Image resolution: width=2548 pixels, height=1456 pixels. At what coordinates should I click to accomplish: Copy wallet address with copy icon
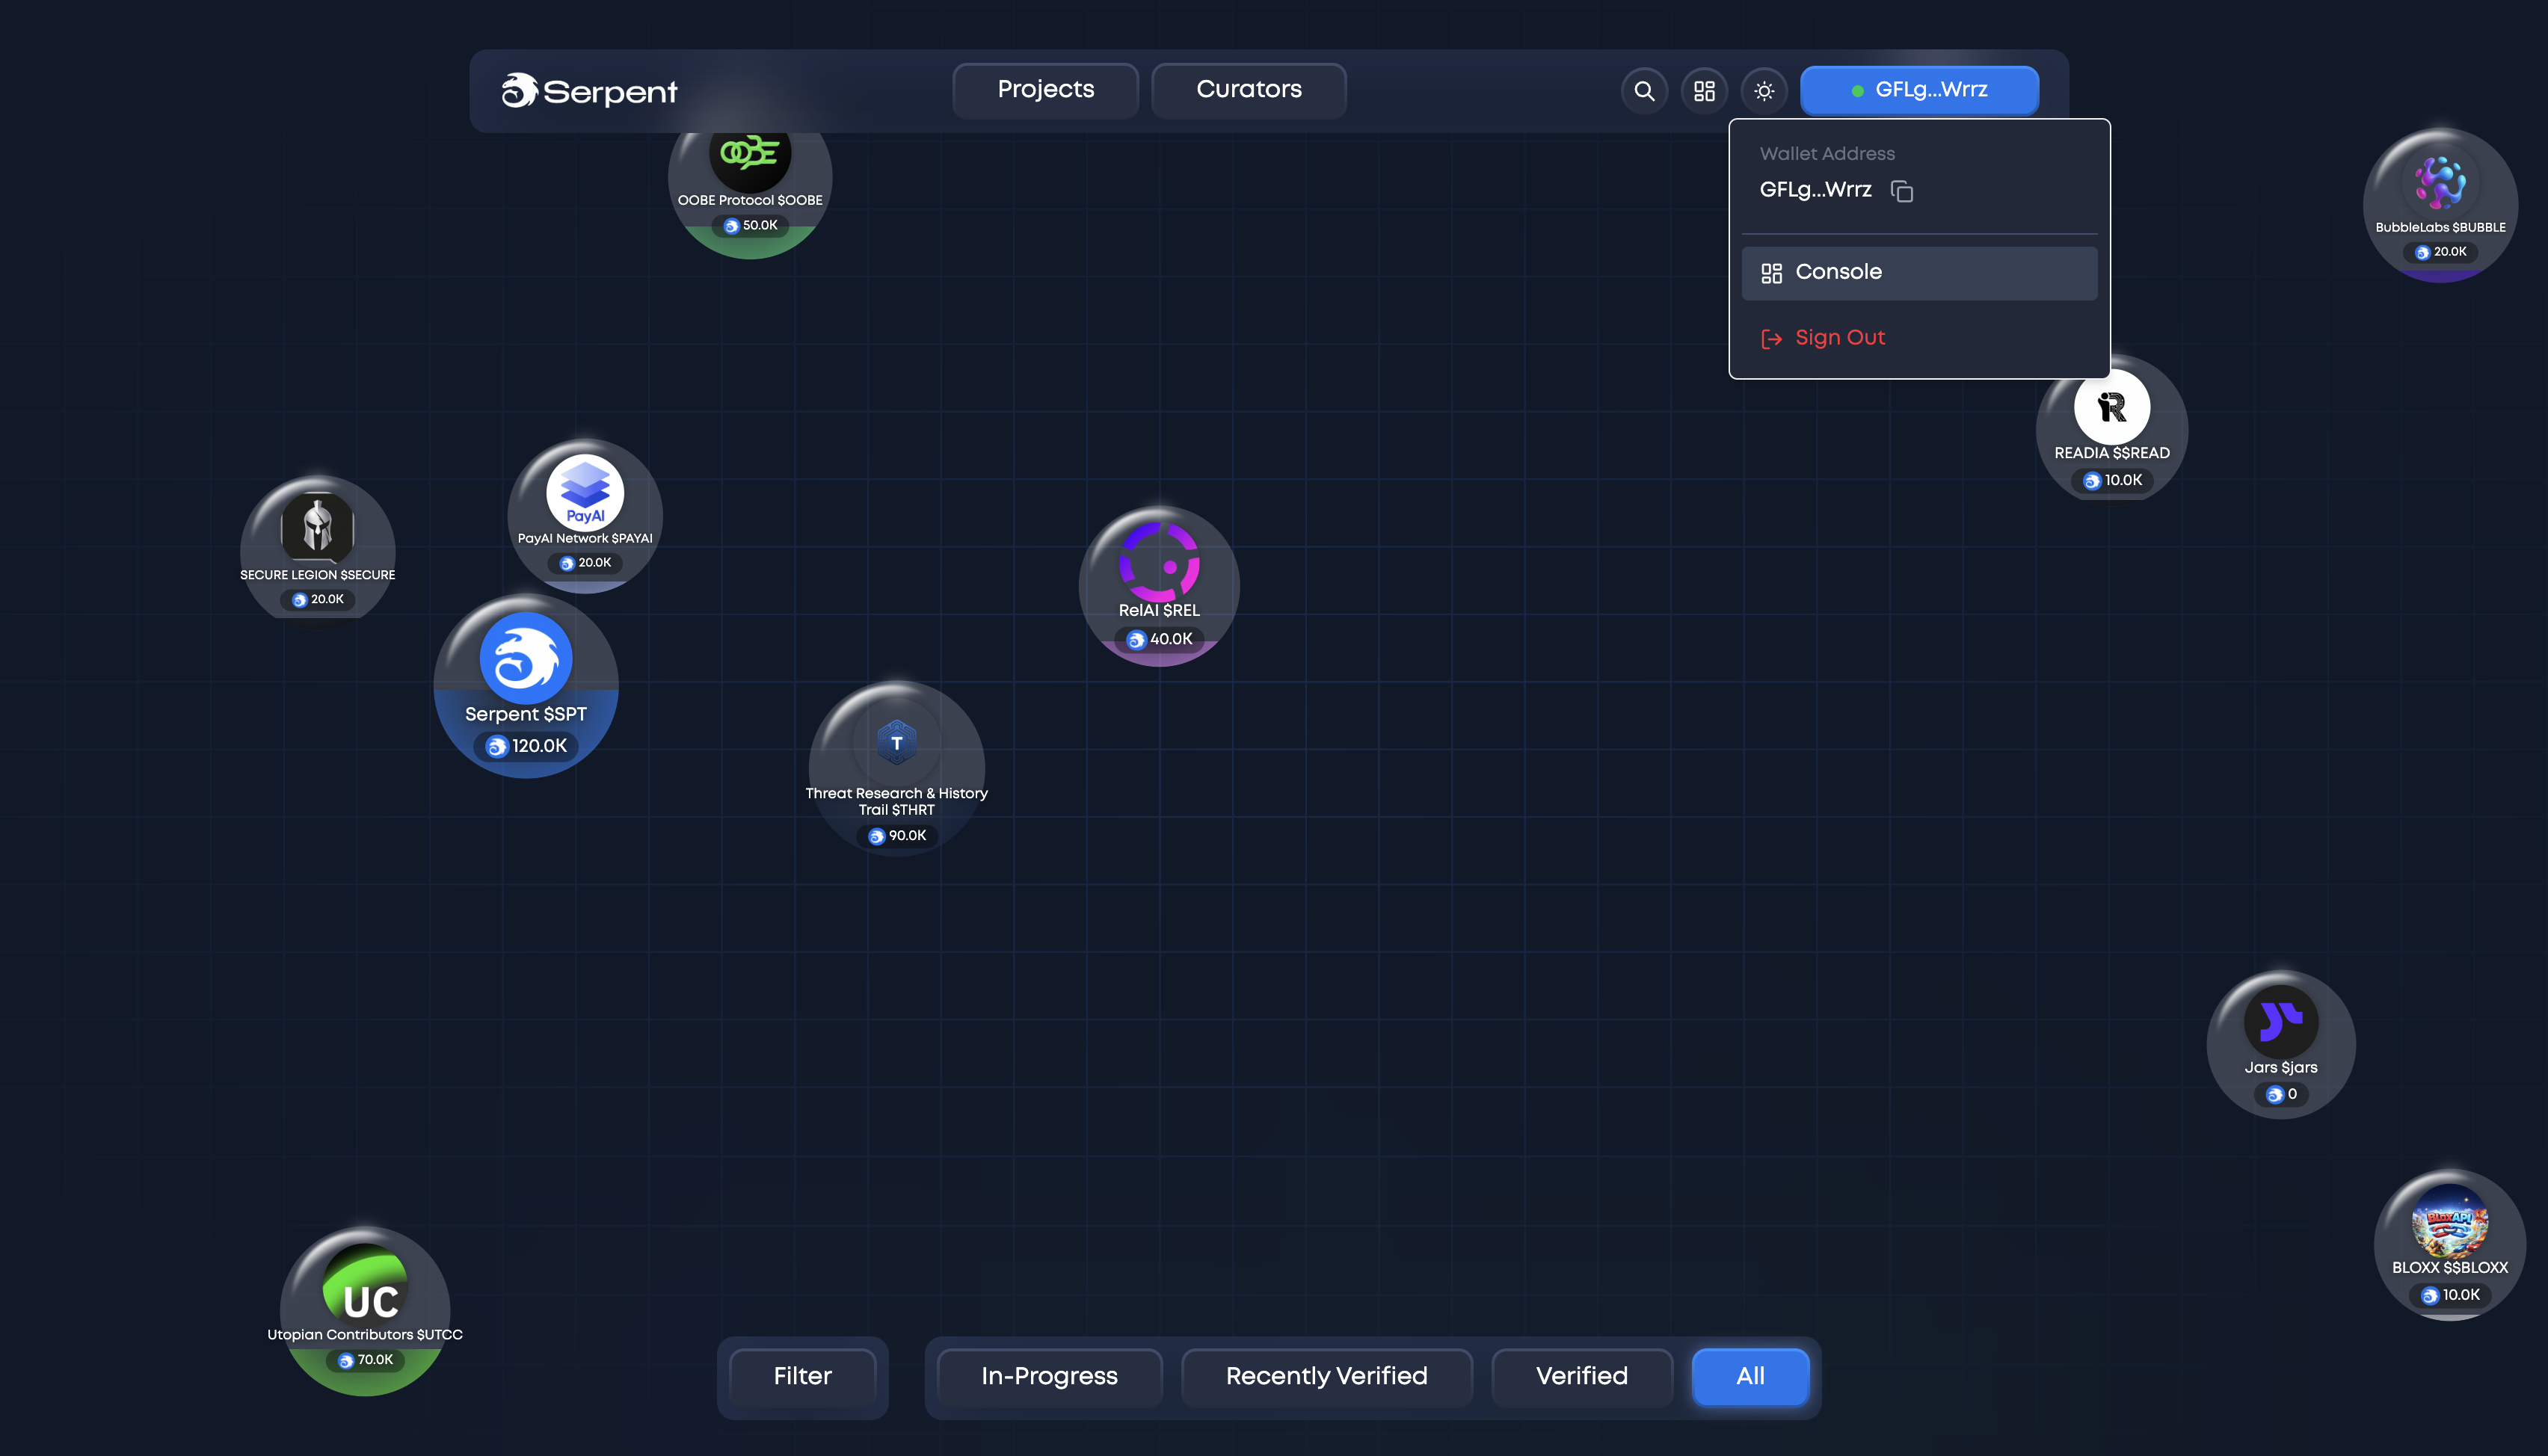pyautogui.click(x=1901, y=191)
